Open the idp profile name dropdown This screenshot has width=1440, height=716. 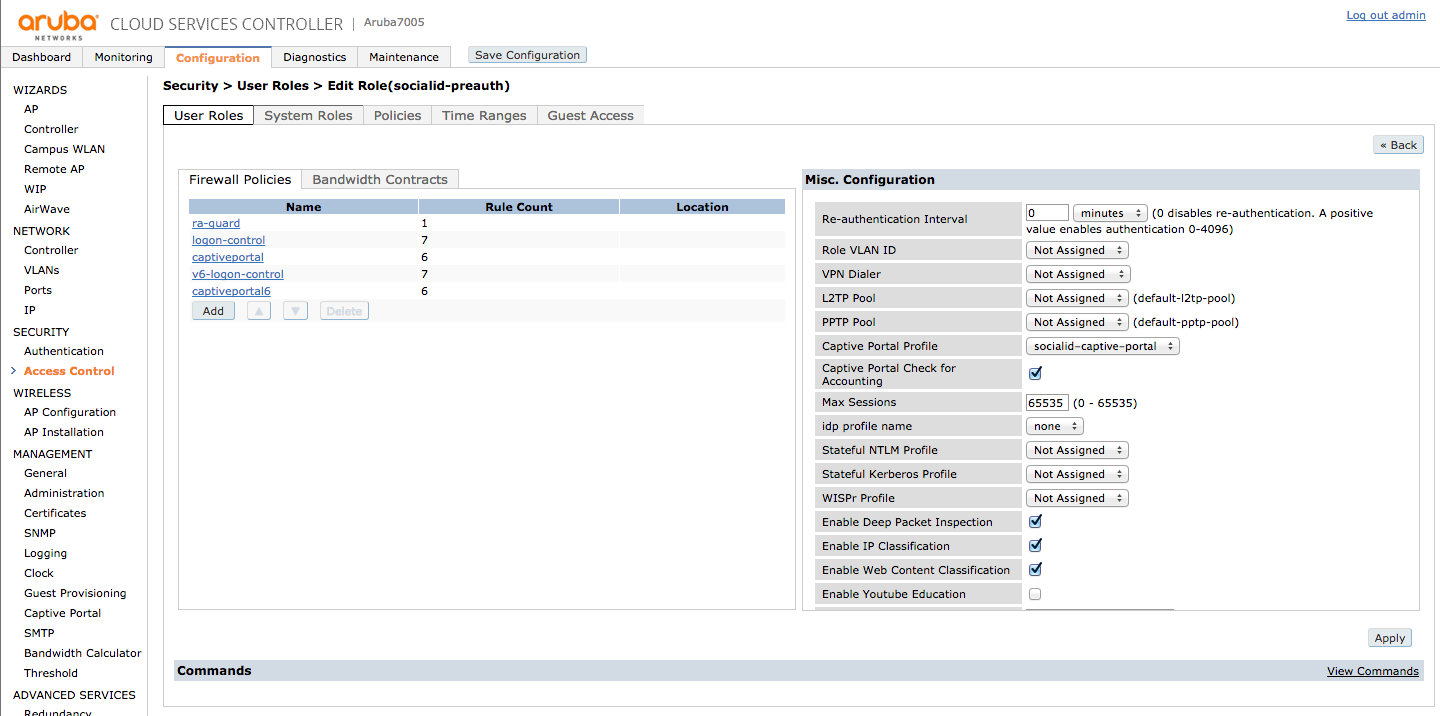tap(1055, 426)
